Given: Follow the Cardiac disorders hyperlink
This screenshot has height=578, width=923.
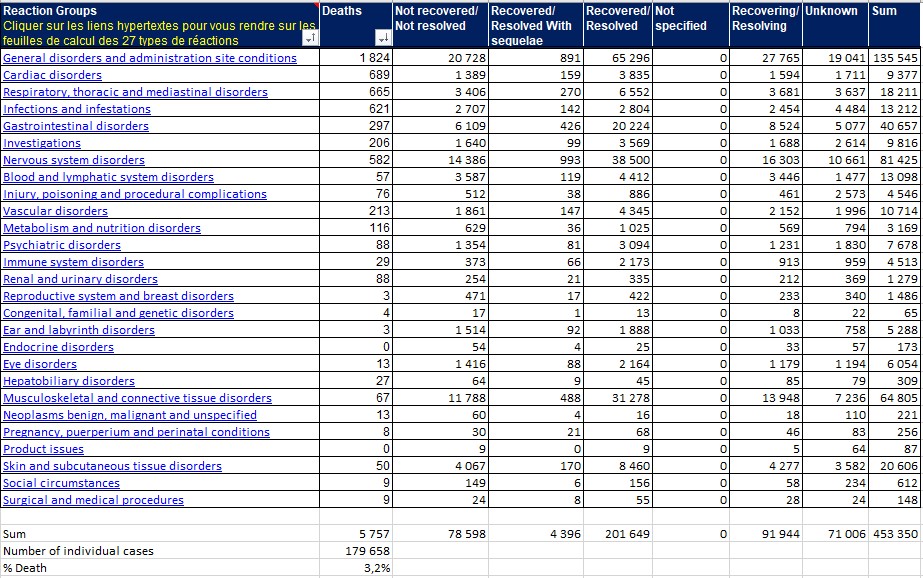Looking at the screenshot, I should [52, 75].
